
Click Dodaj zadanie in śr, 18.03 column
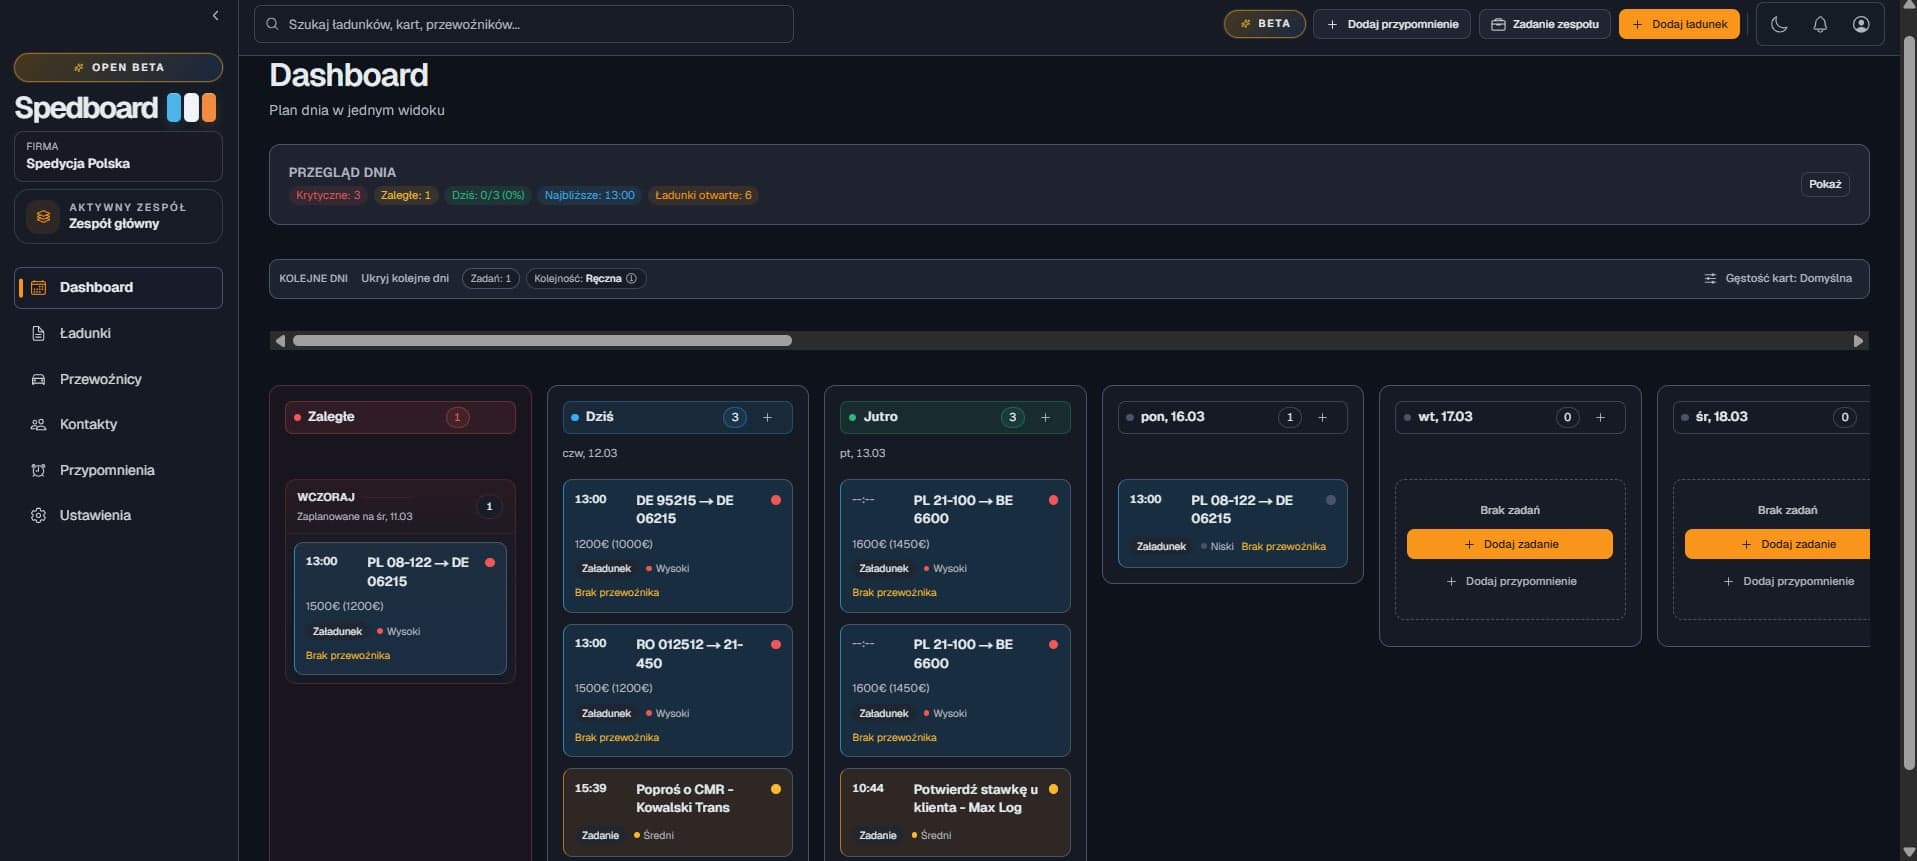[x=1777, y=544]
